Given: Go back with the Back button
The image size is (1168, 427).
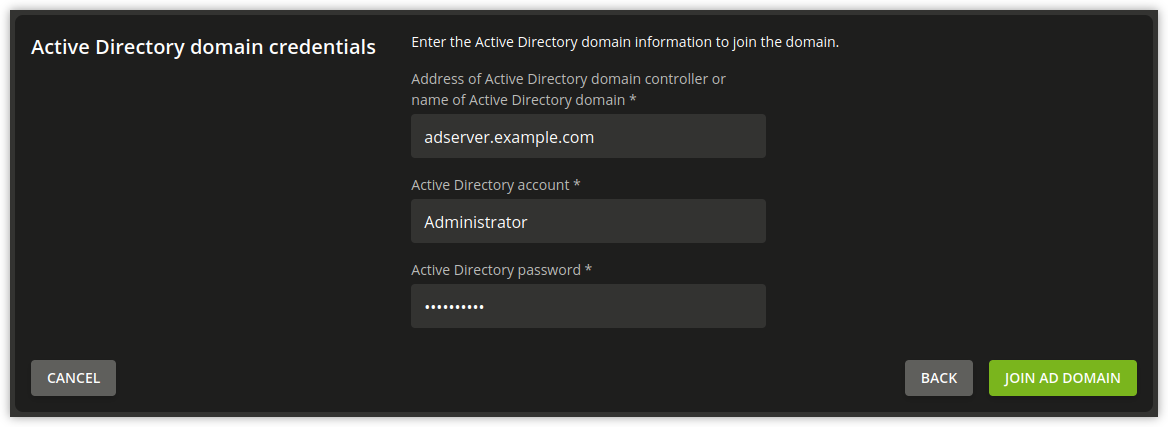Looking at the screenshot, I should (x=938, y=378).
